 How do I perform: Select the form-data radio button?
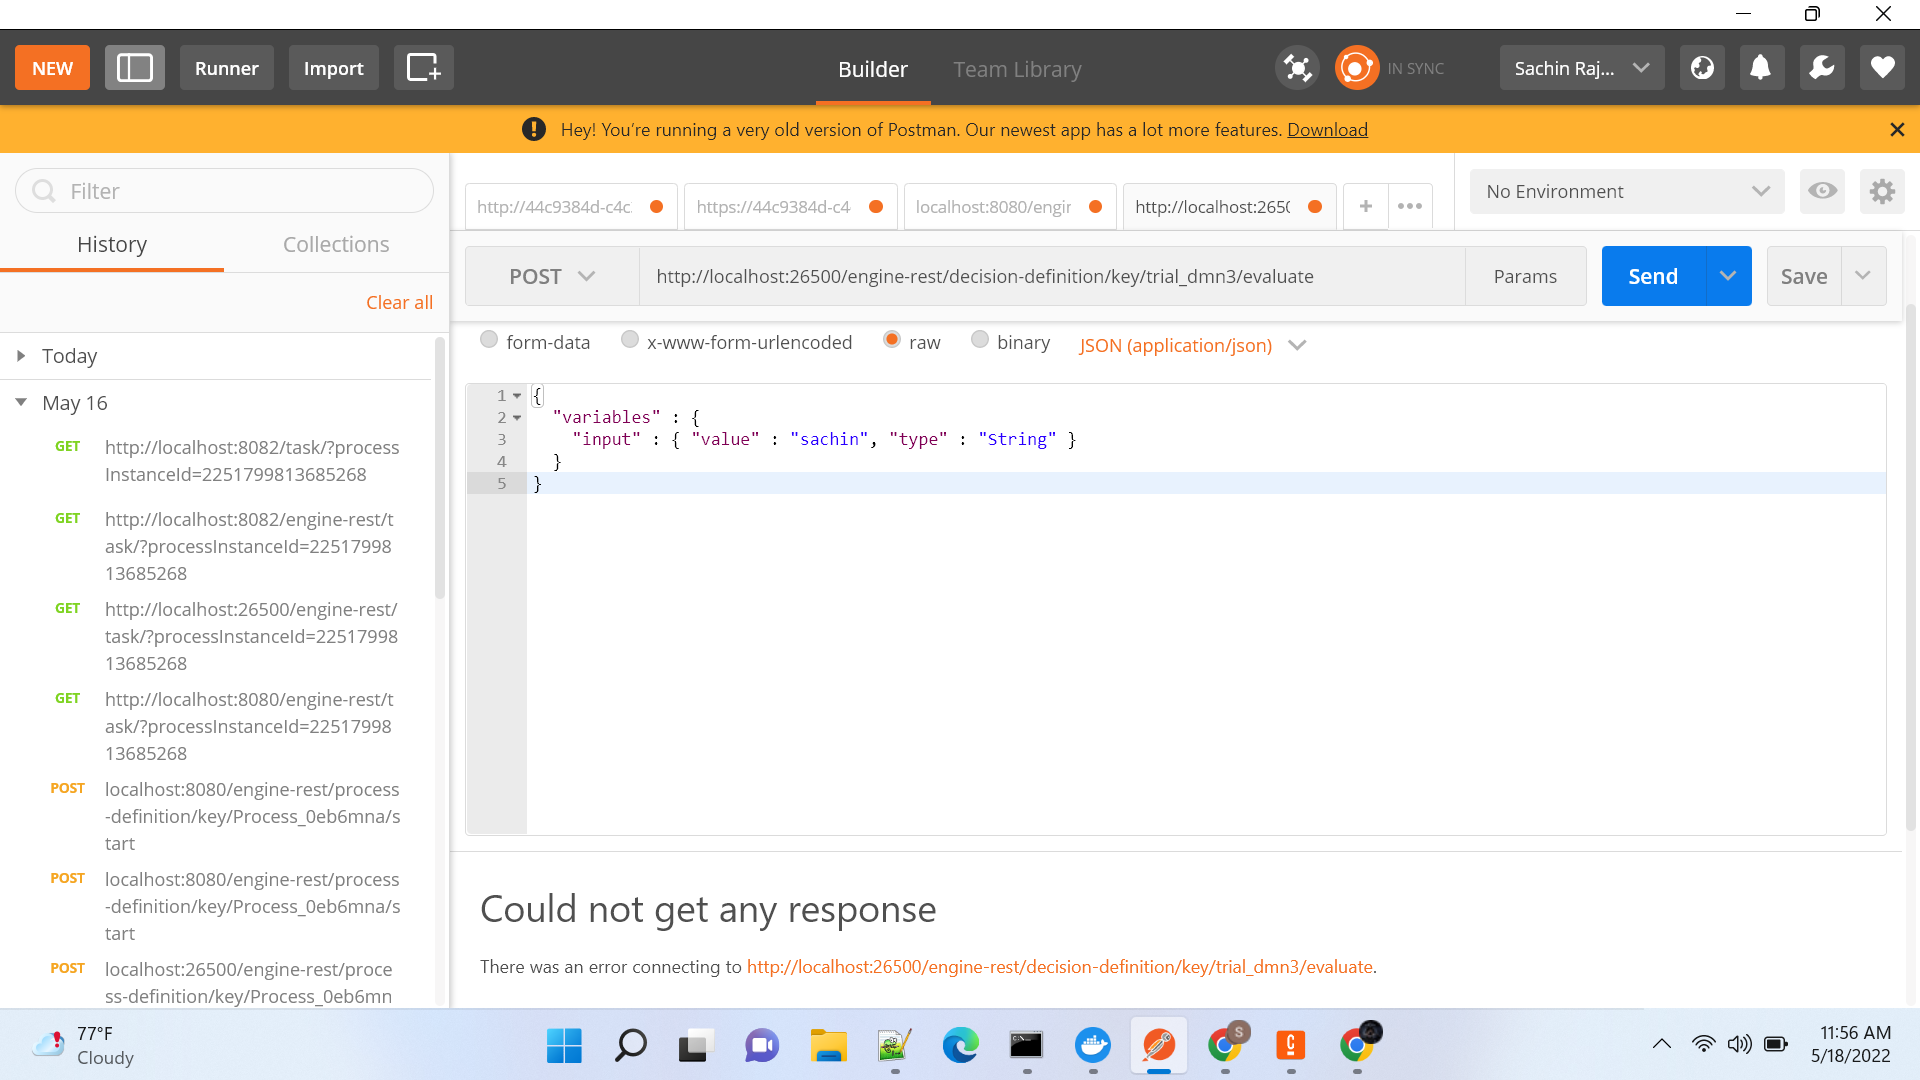point(489,340)
